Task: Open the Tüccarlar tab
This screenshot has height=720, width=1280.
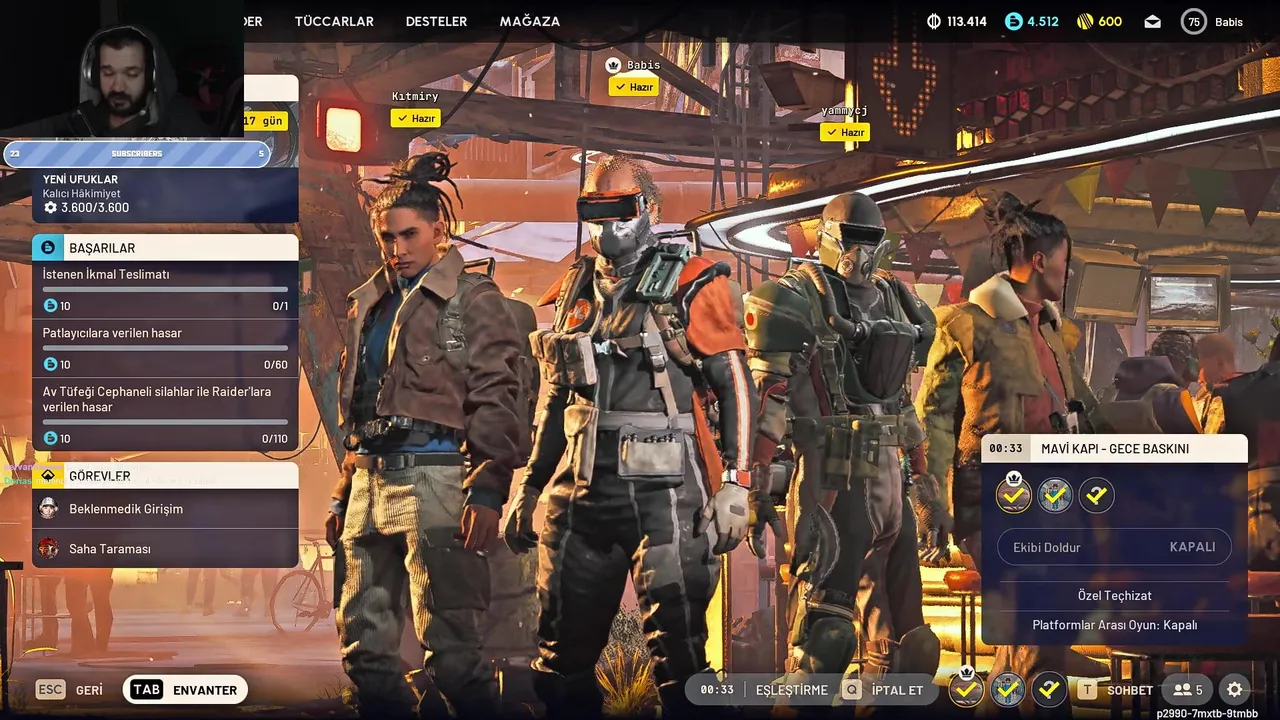Action: coord(334,21)
